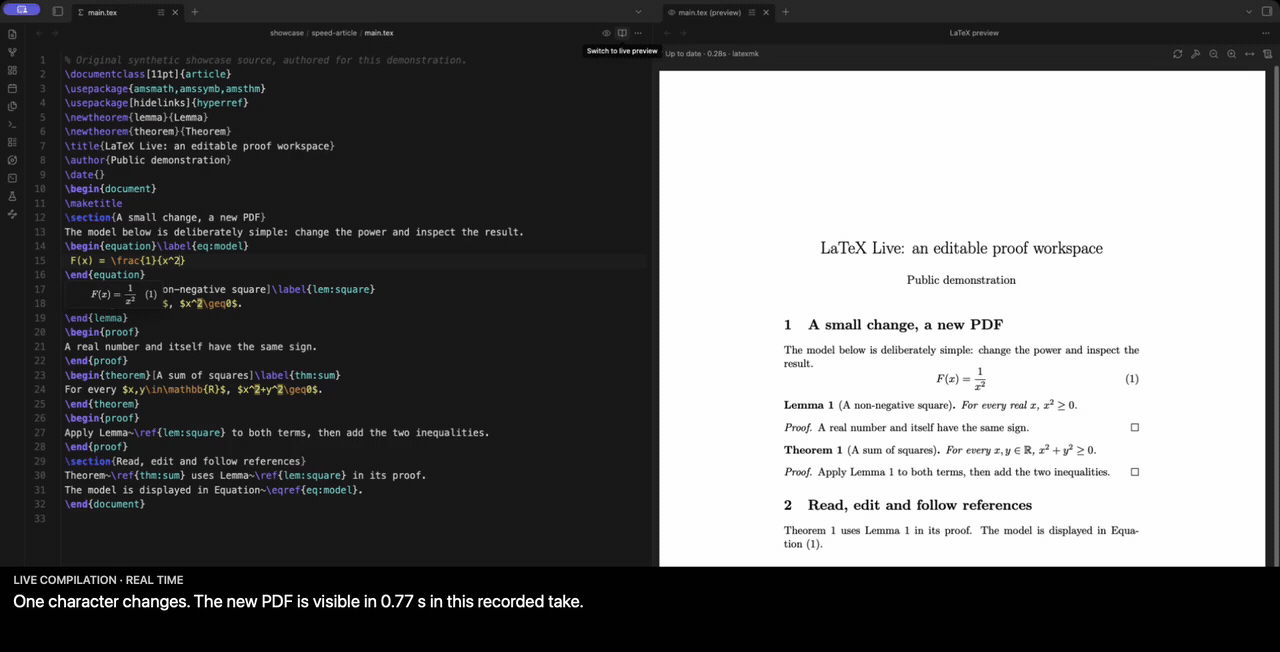Screen dimensions: 1280x652
Task: Click the \usepackage[hidelinks]{hyperref} line
Action: 157,102
